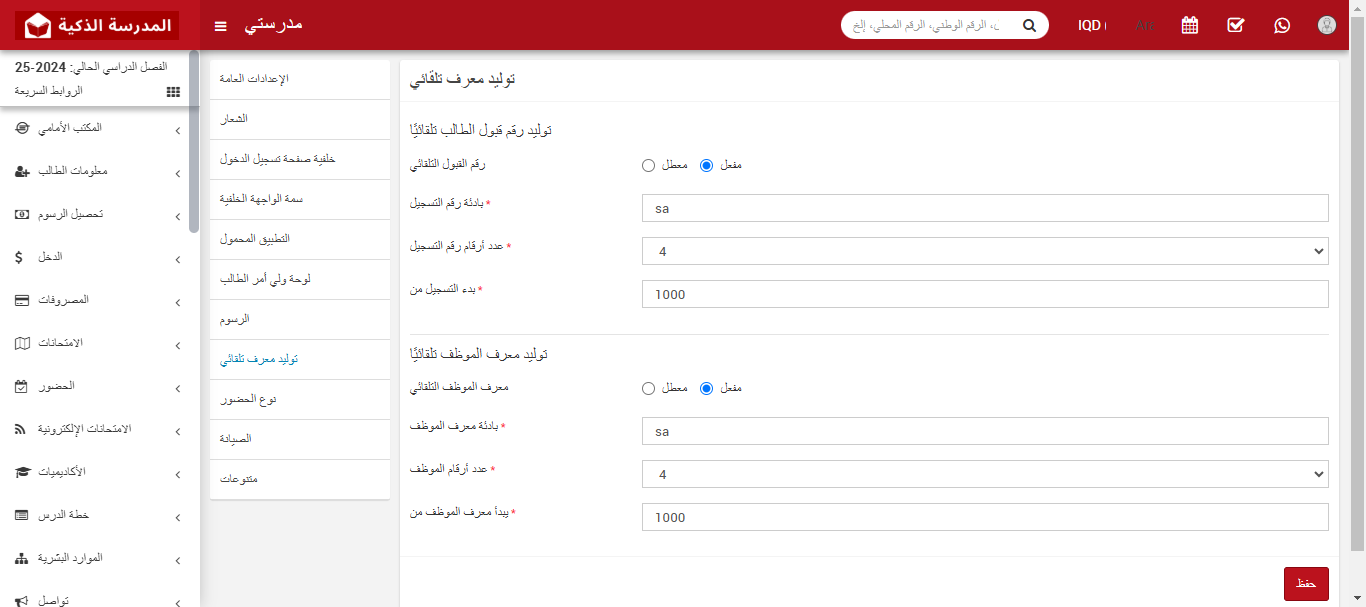
Task: Open the calendar icon in the top bar
Action: tap(1189, 25)
